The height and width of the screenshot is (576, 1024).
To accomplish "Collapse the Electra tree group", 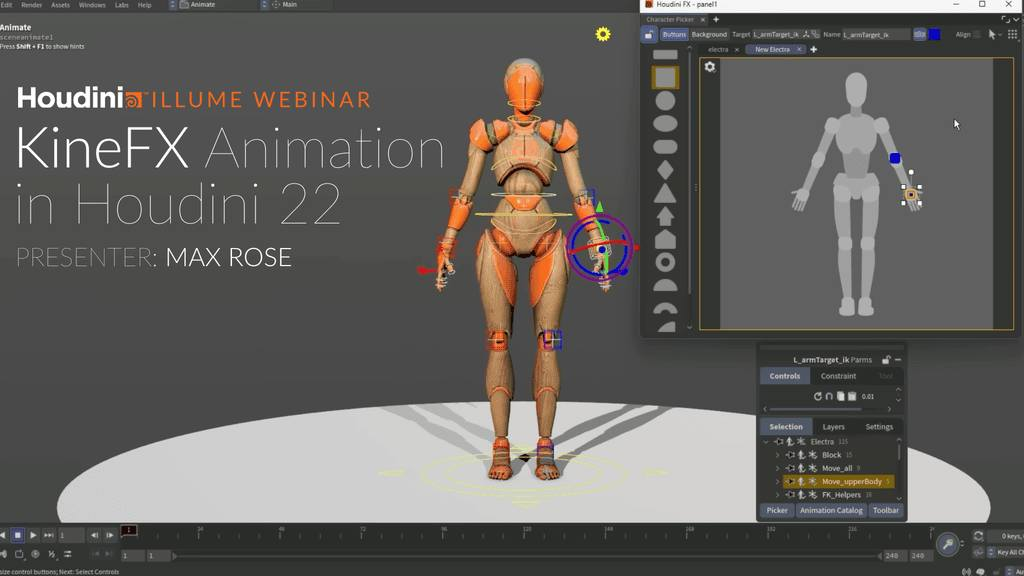I will pyautogui.click(x=766, y=442).
